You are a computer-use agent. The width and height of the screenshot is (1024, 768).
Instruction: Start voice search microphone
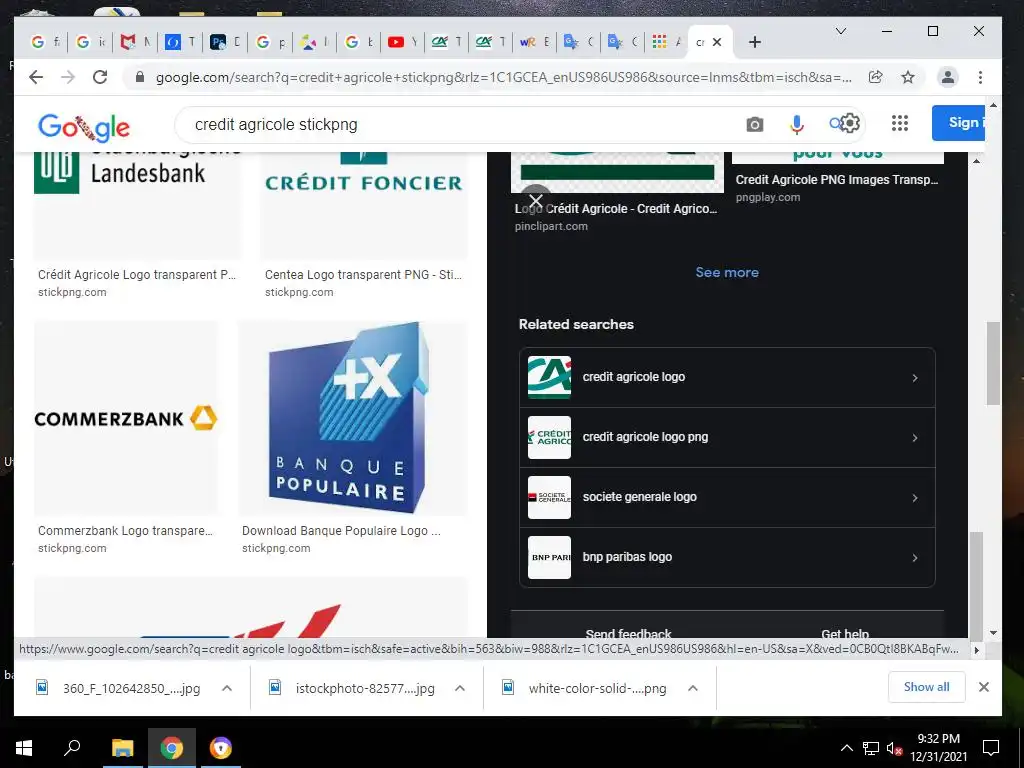[x=796, y=124]
